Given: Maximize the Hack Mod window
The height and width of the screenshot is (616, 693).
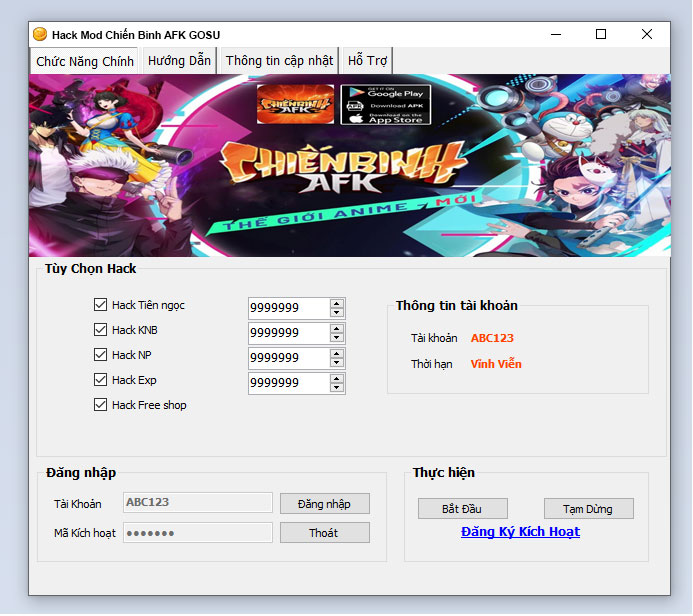Looking at the screenshot, I should coord(601,34).
